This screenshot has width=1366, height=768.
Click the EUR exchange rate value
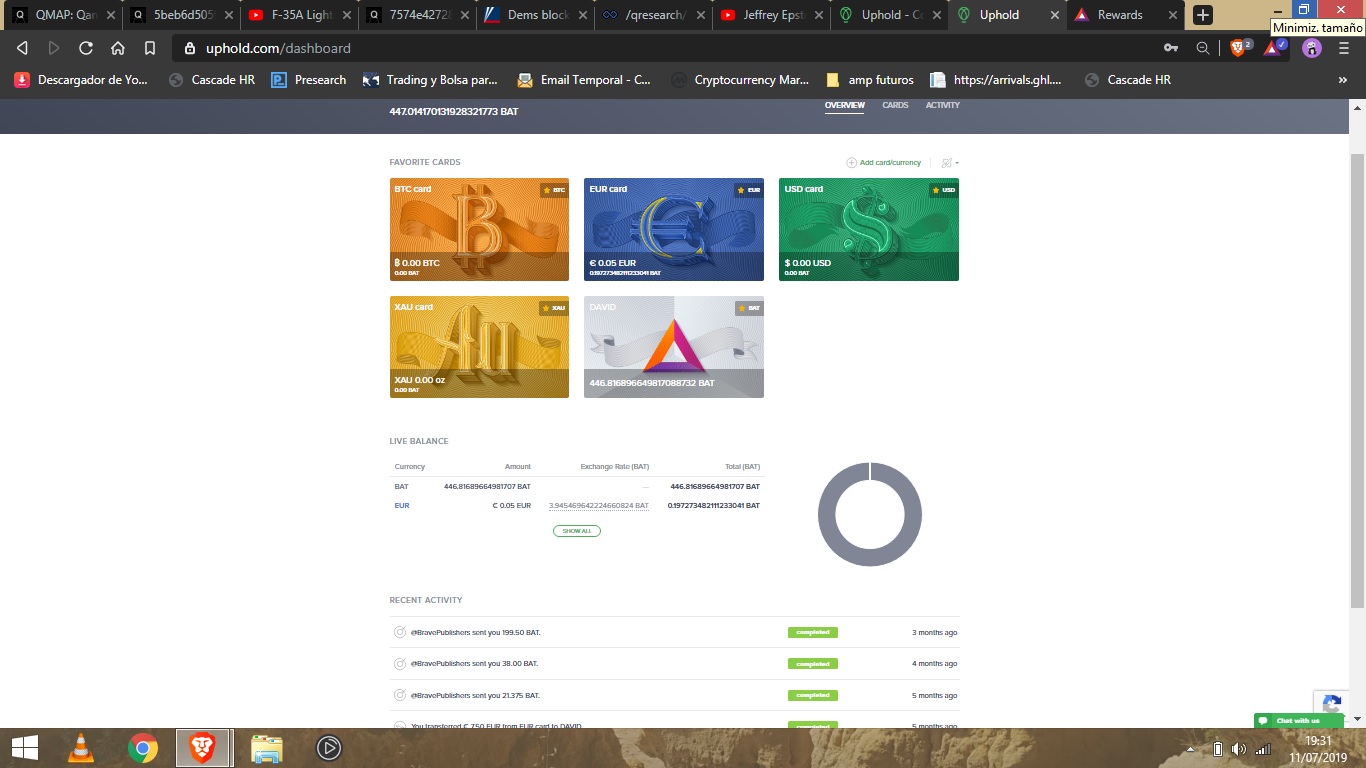(x=599, y=506)
